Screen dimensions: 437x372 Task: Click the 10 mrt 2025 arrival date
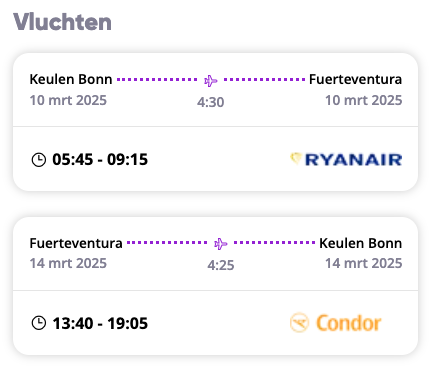click(364, 100)
